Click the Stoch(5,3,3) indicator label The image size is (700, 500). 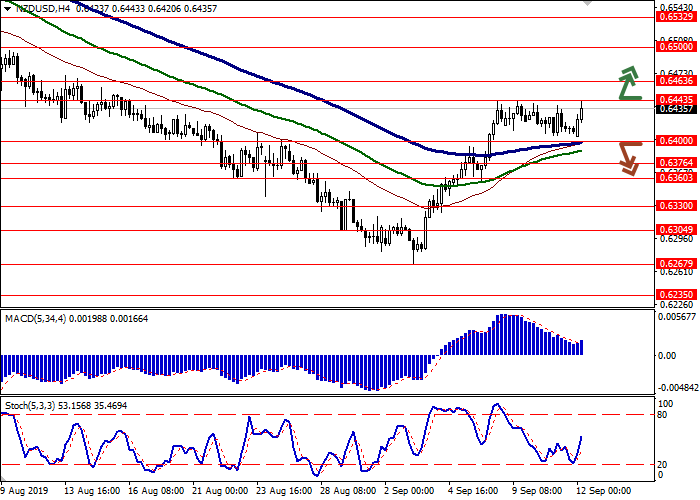[29, 405]
